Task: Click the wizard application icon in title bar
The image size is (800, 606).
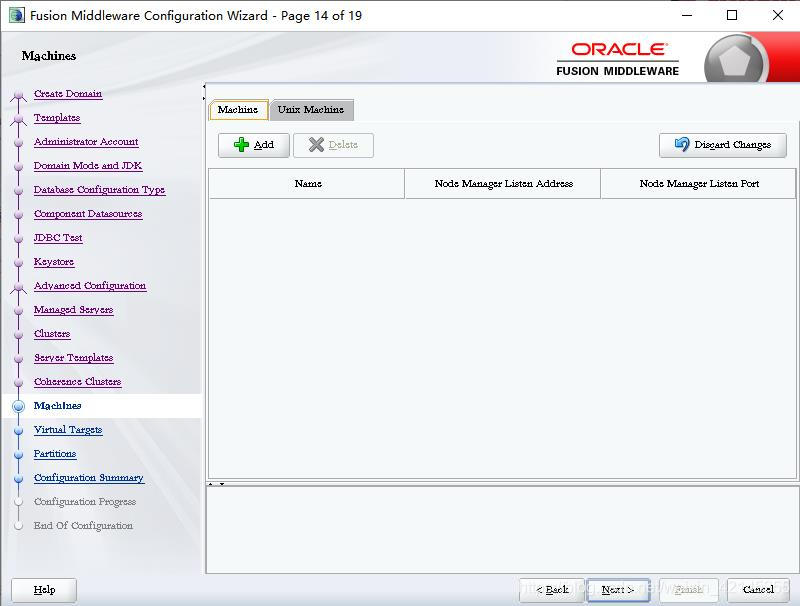Action: 16,15
